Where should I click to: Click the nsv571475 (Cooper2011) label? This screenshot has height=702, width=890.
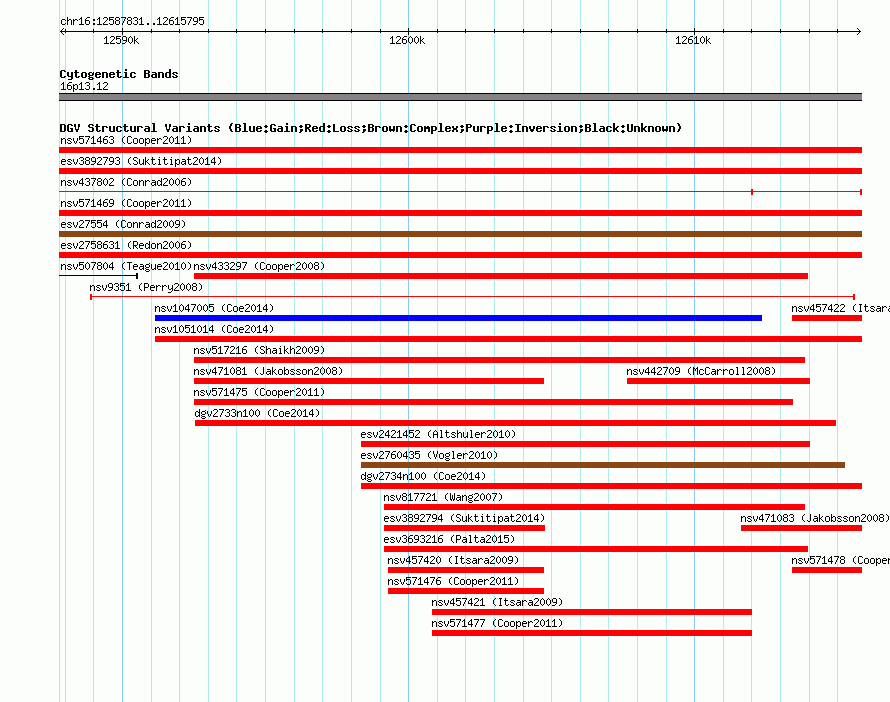point(259,392)
